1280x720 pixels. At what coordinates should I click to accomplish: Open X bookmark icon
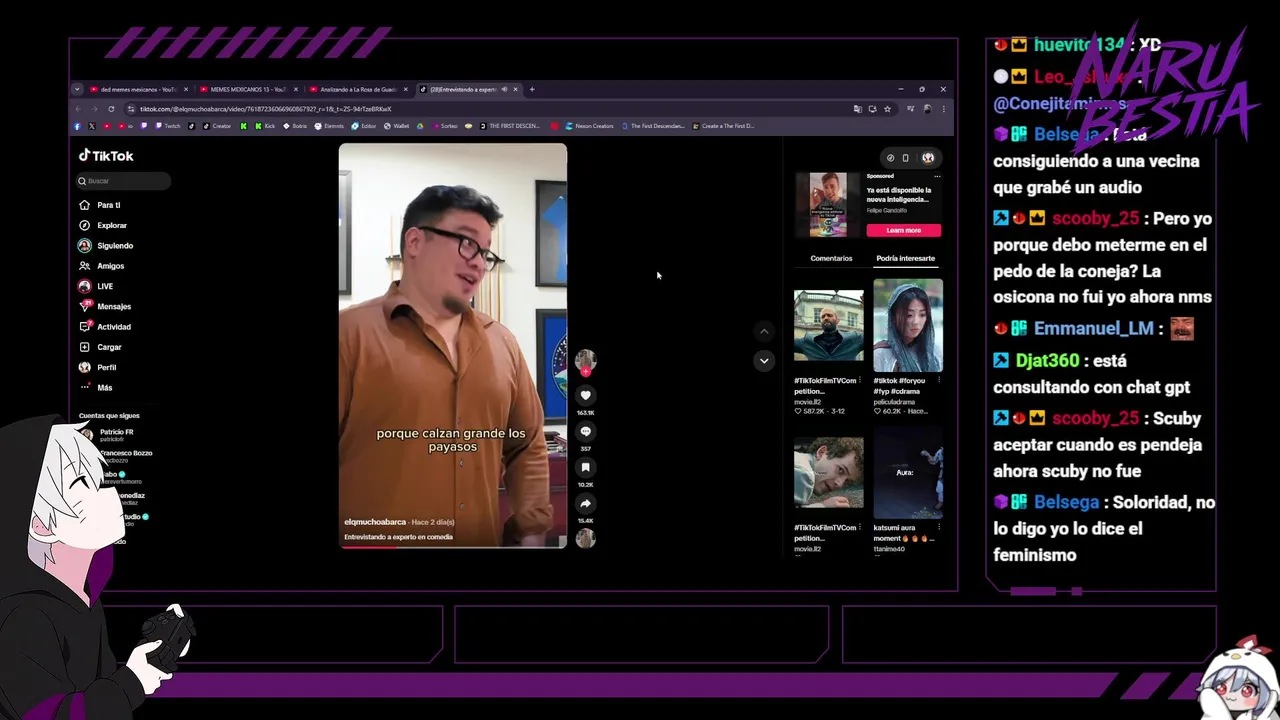point(91,126)
